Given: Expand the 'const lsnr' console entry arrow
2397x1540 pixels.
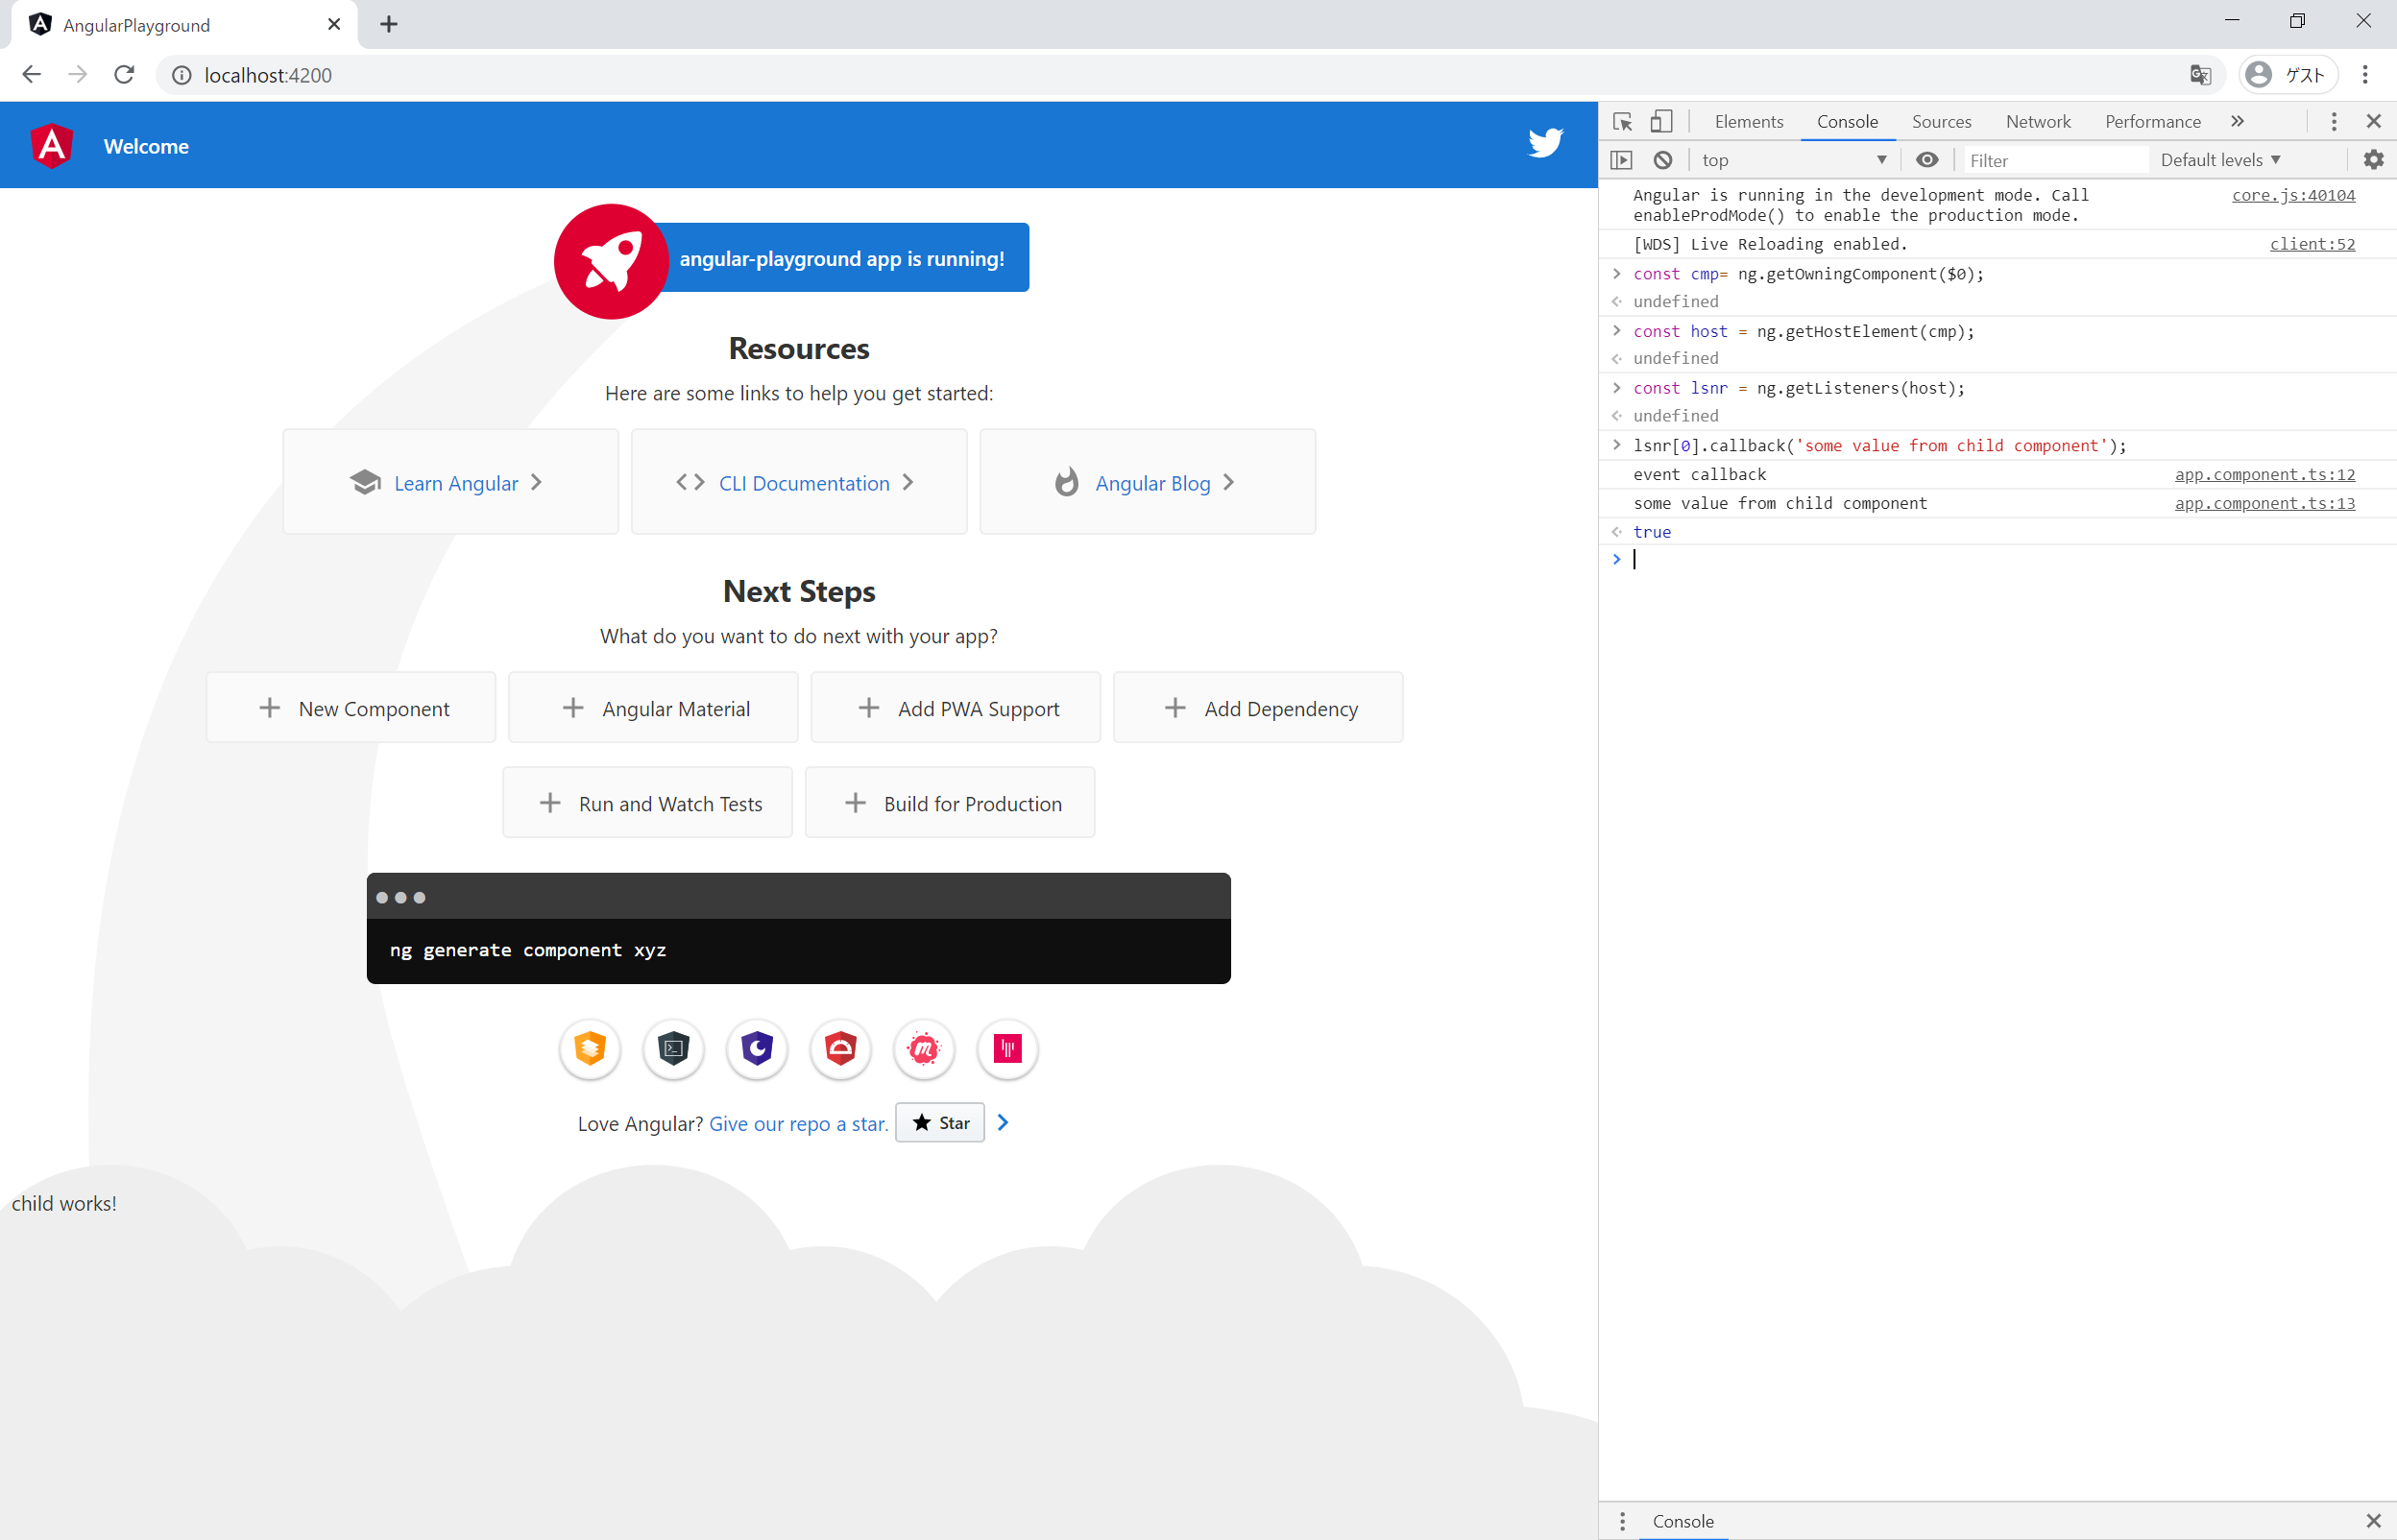Looking at the screenshot, I should 1616,387.
